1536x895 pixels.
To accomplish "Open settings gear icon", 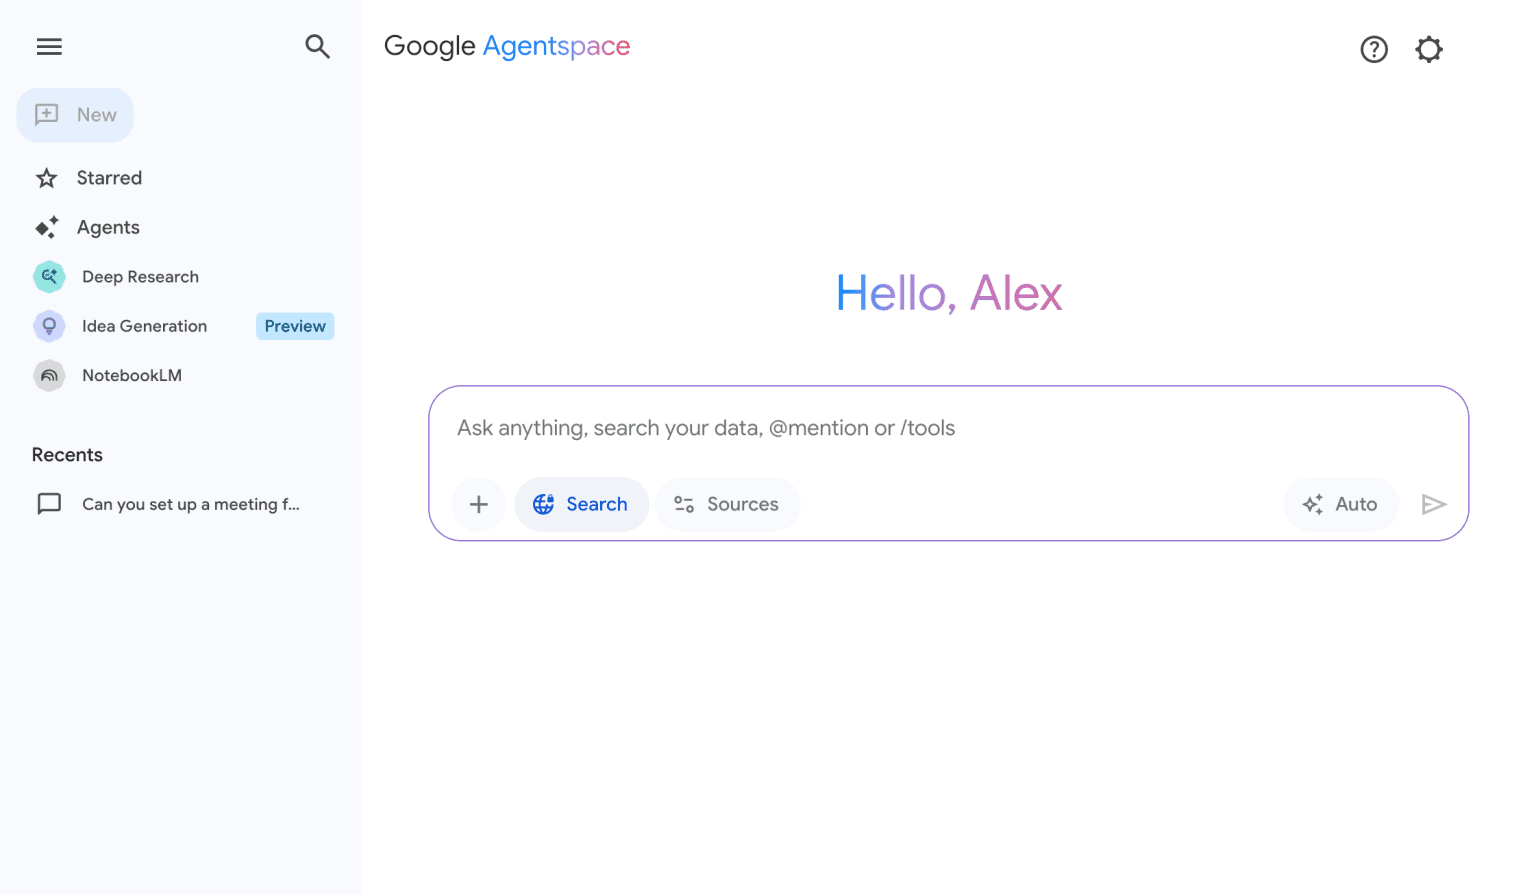I will (x=1429, y=49).
